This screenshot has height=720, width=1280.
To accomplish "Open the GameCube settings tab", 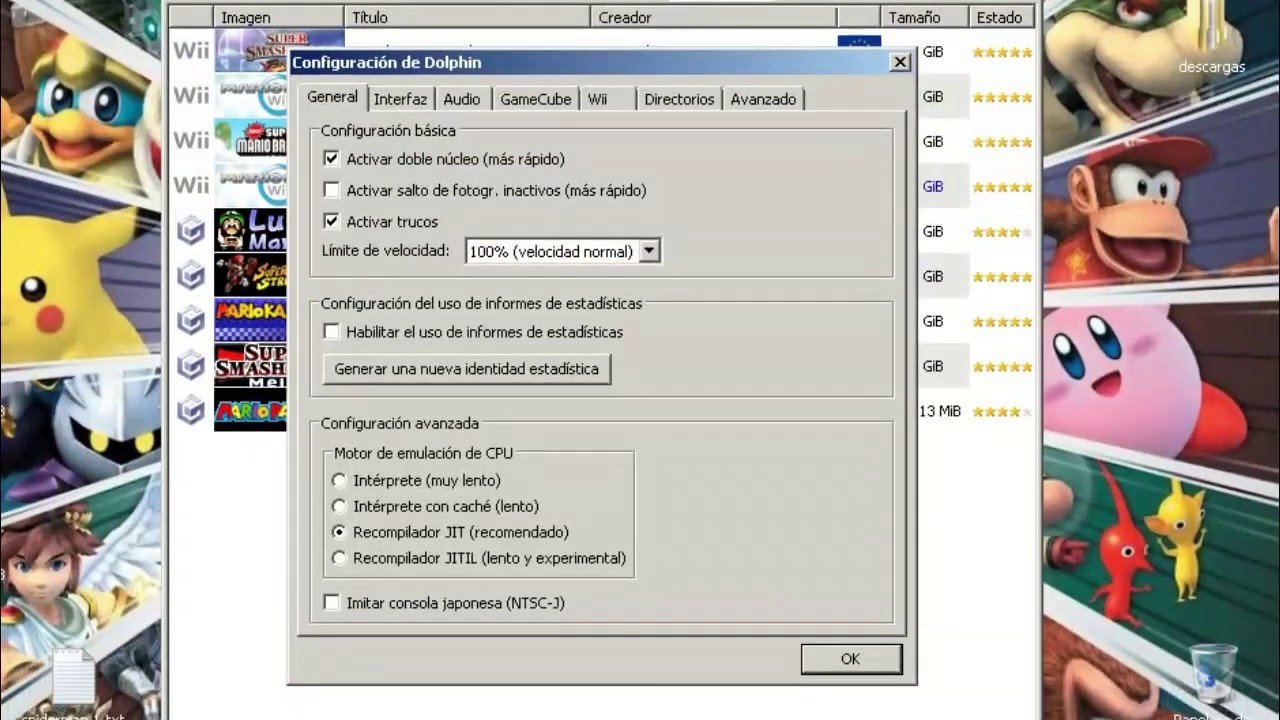I will tap(535, 99).
